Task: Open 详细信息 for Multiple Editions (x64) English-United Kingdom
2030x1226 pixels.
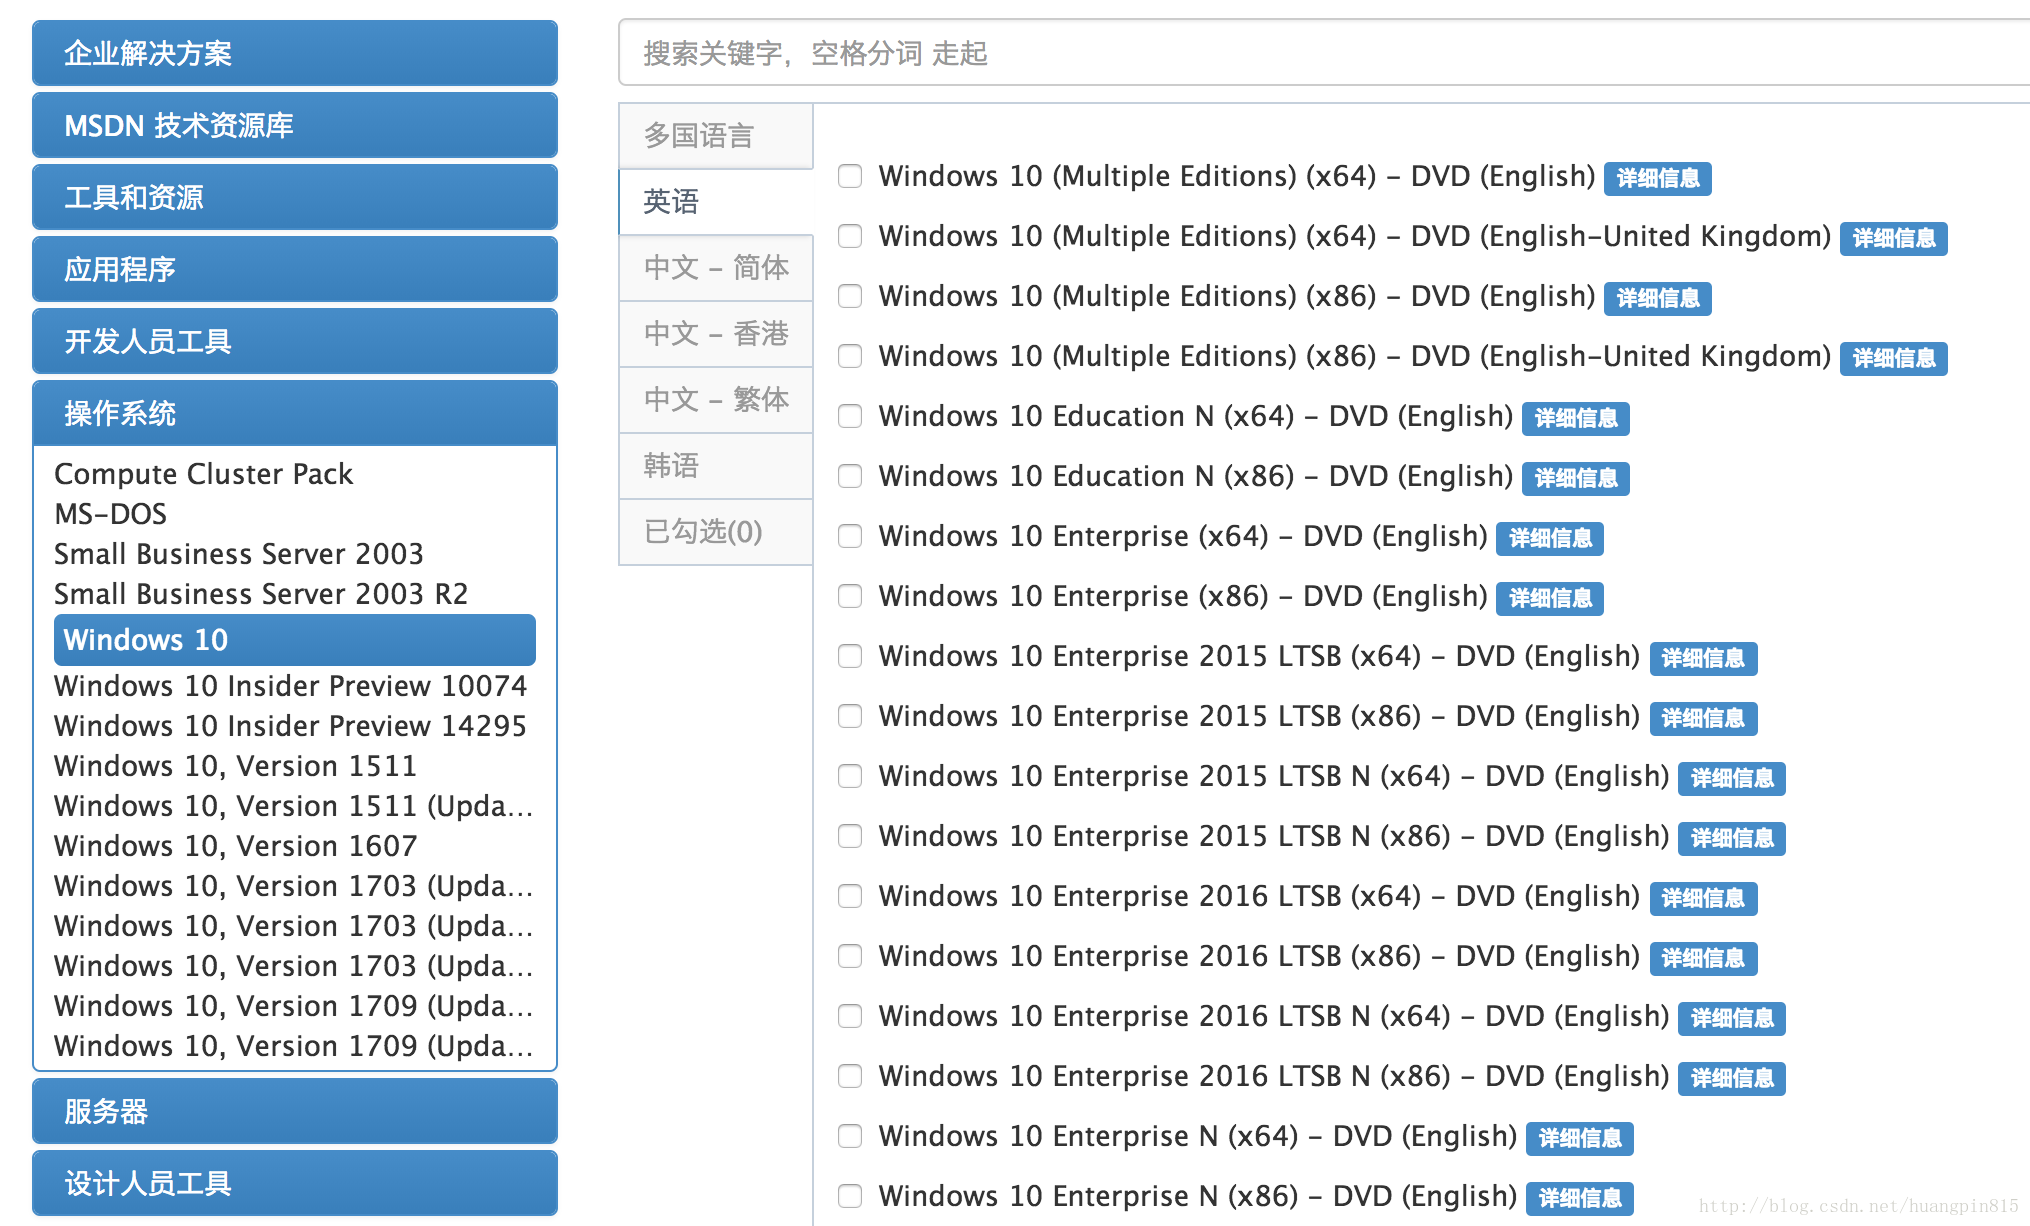Action: click(x=1894, y=238)
